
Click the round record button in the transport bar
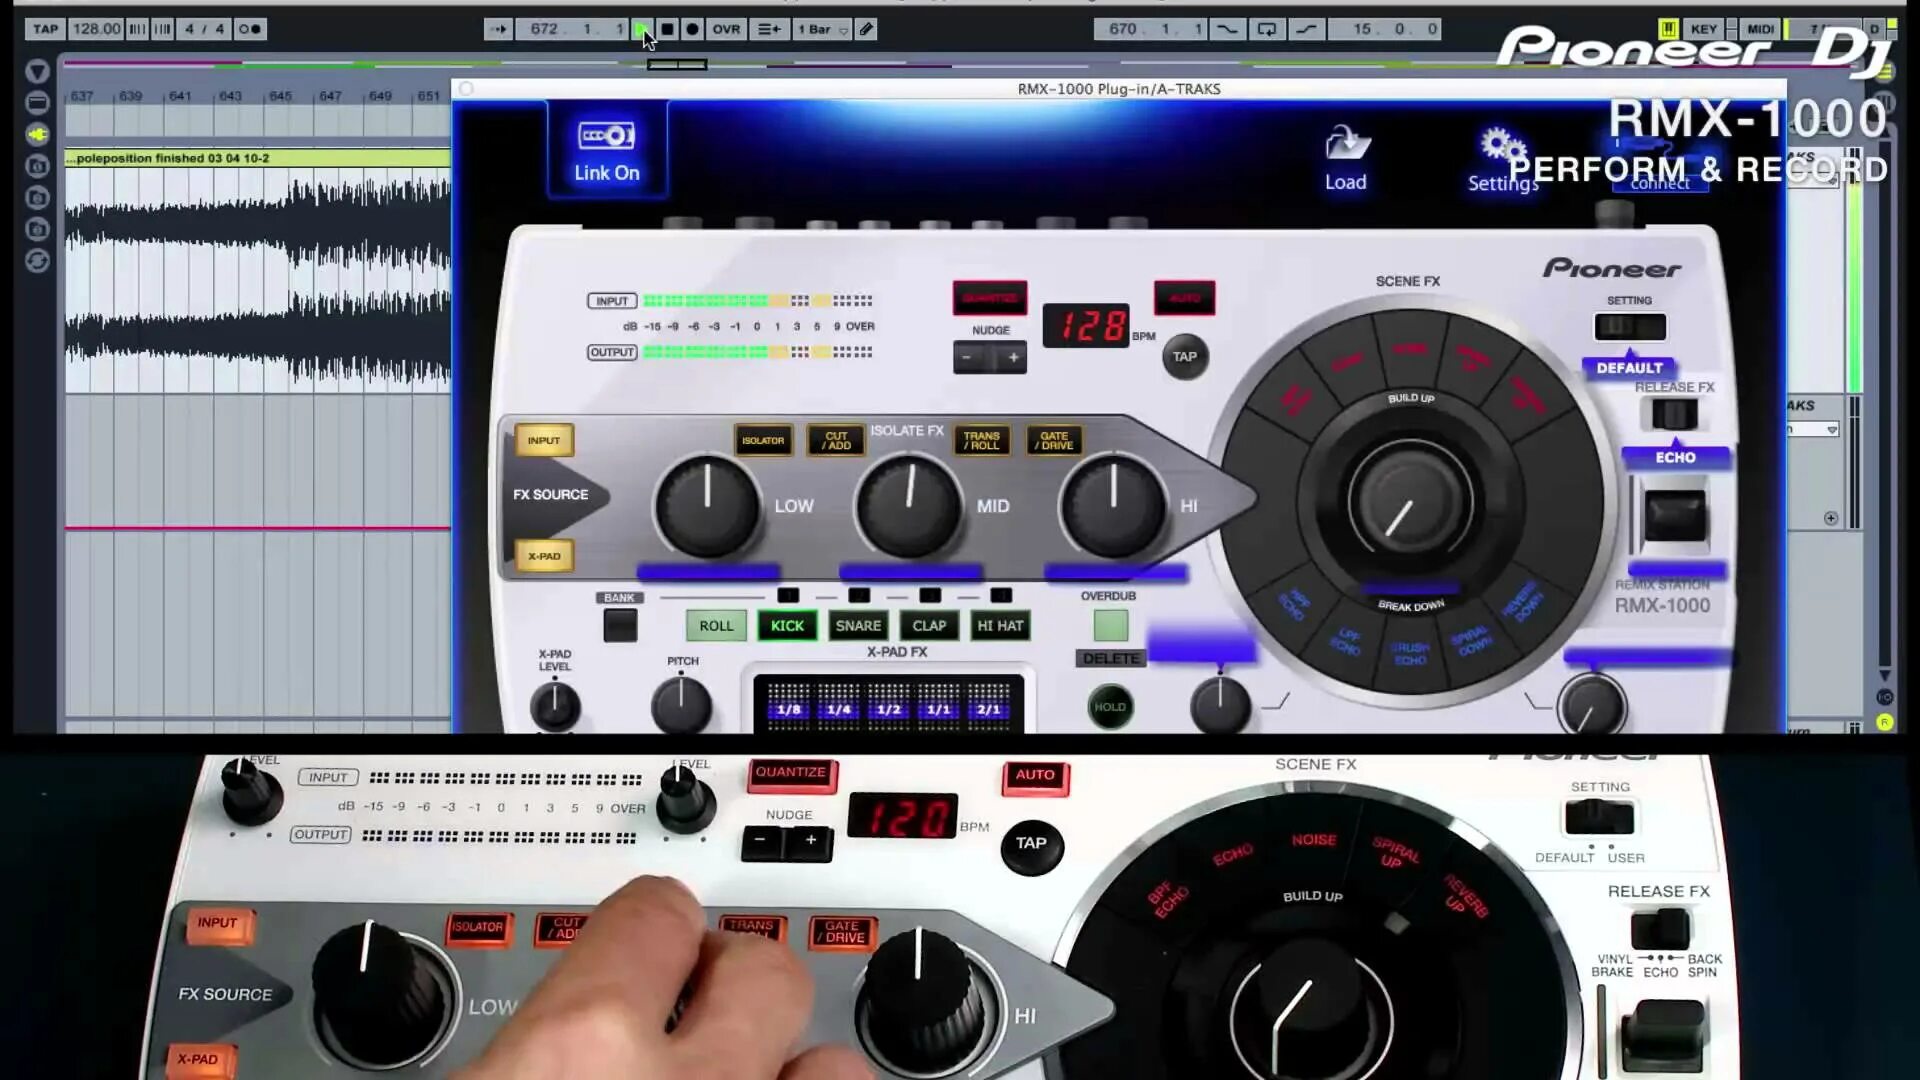(x=692, y=29)
